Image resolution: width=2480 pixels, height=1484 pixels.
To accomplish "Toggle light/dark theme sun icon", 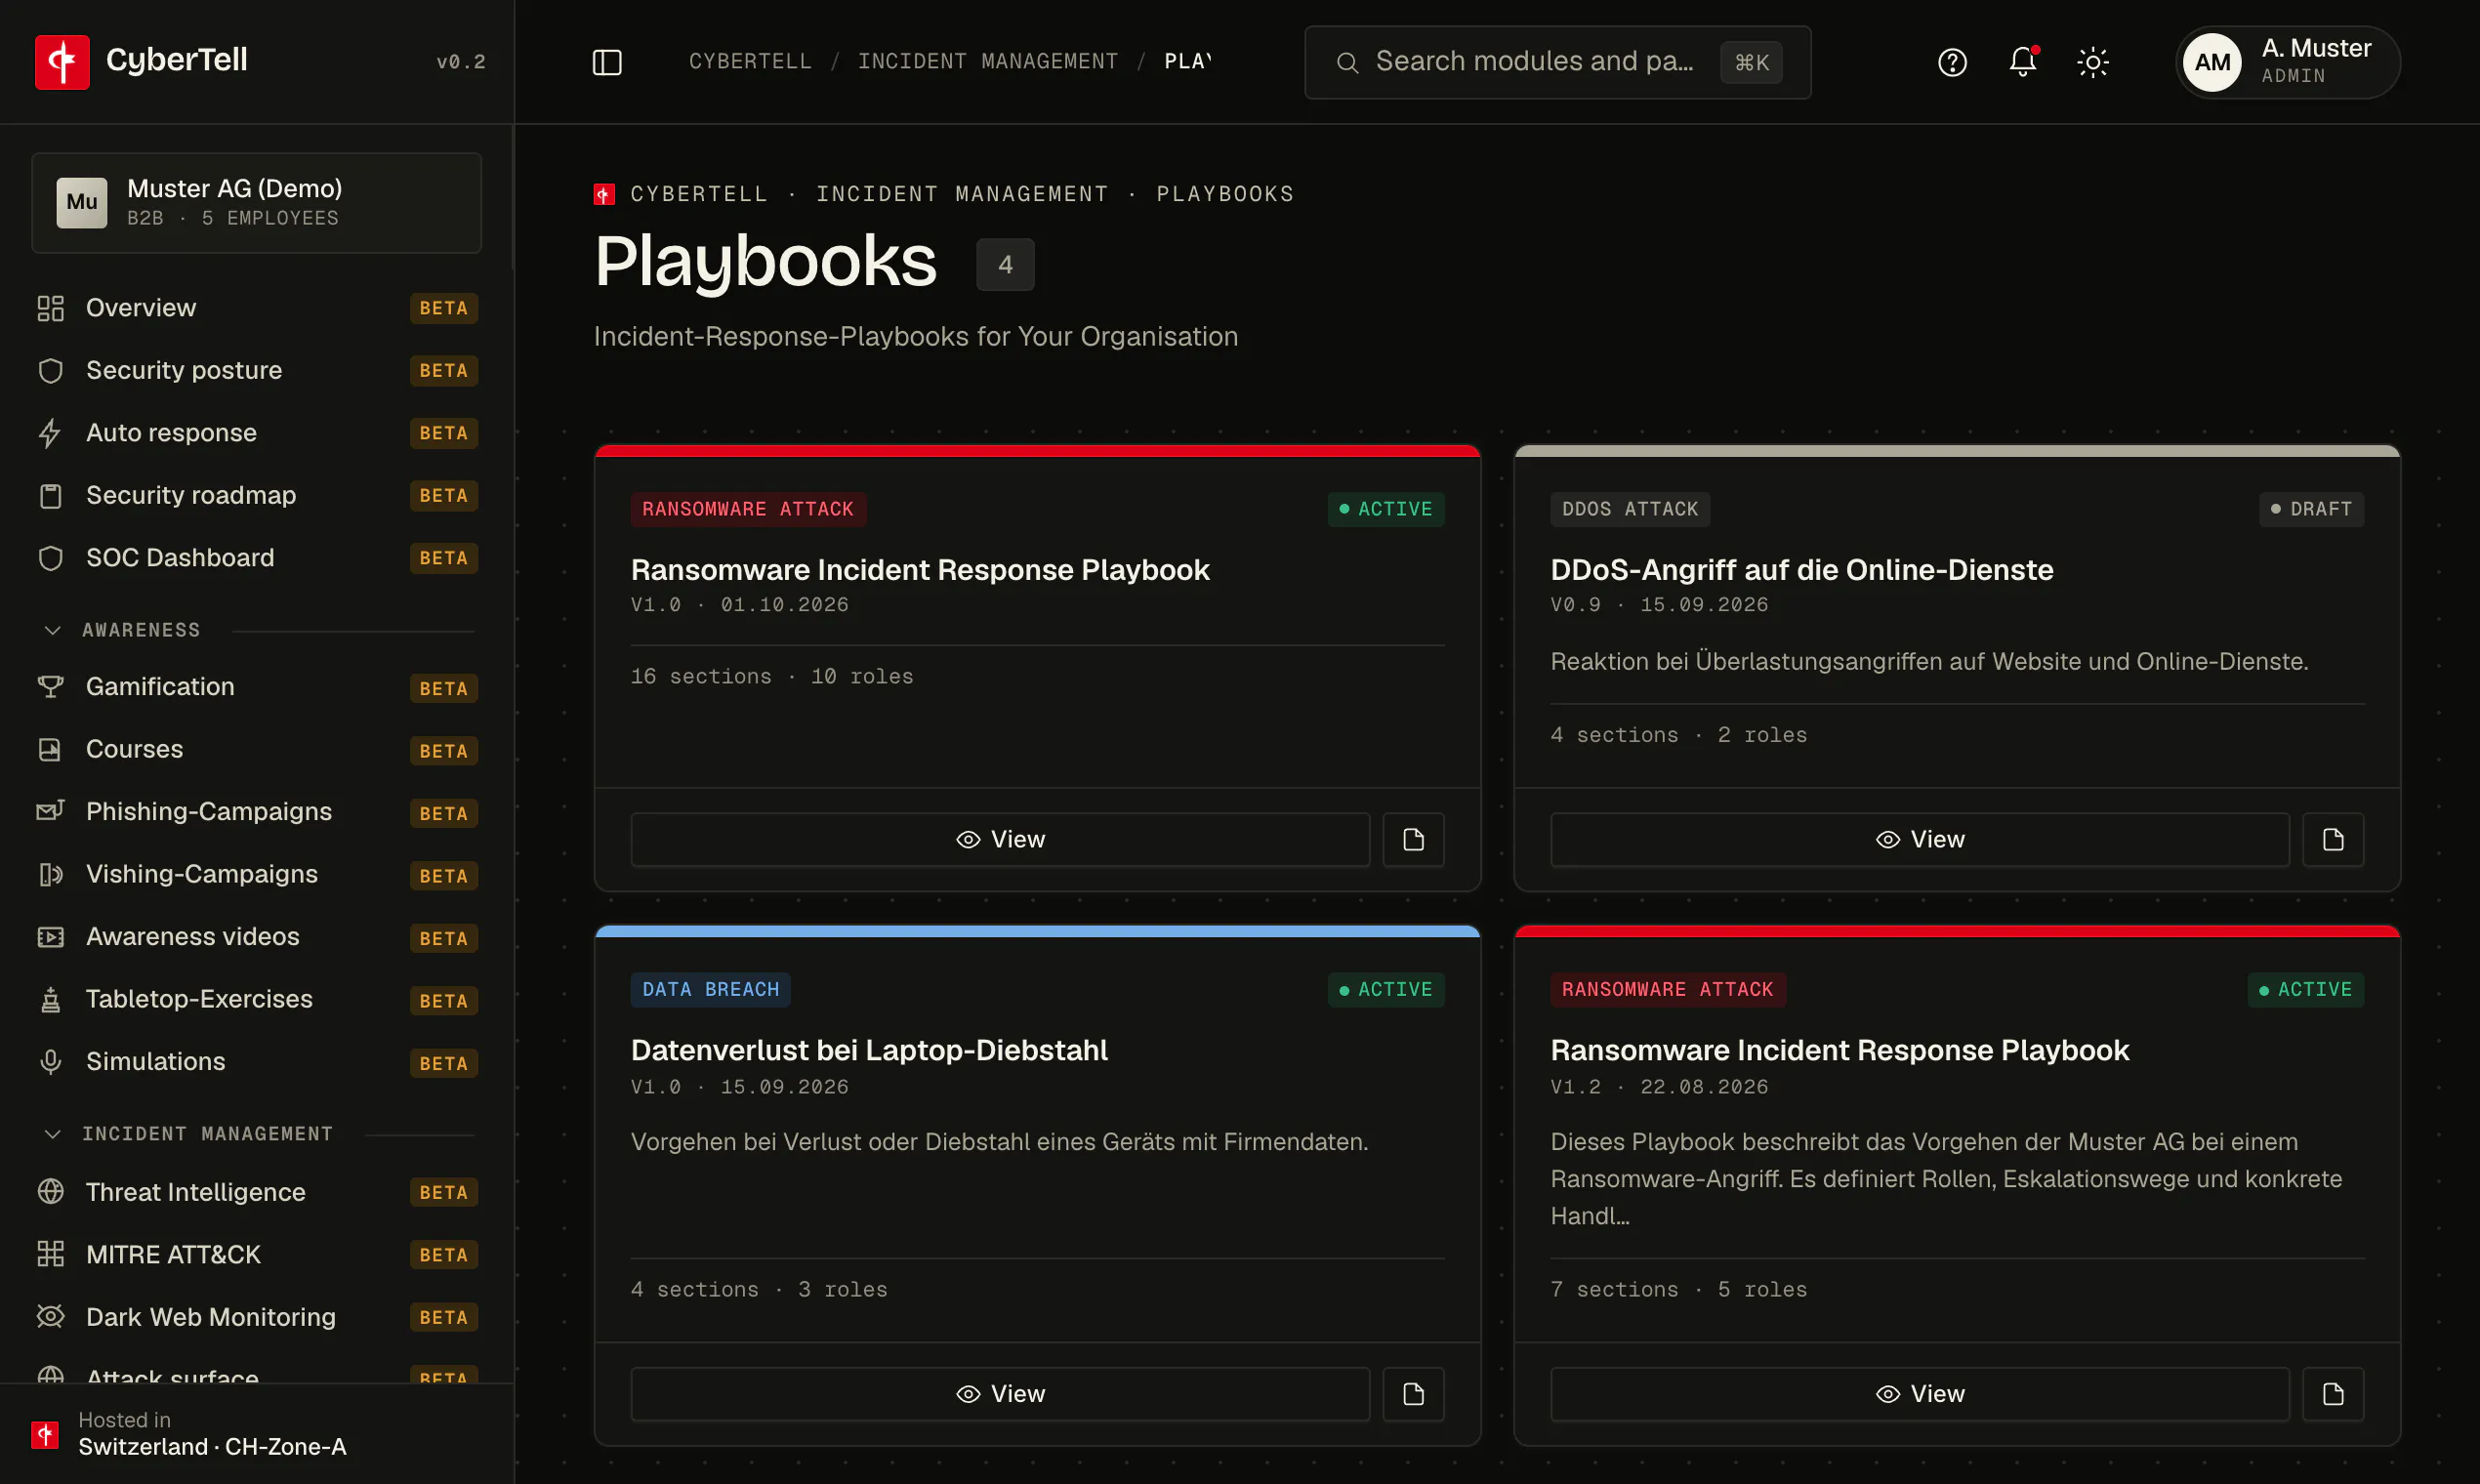I will click(2092, 62).
